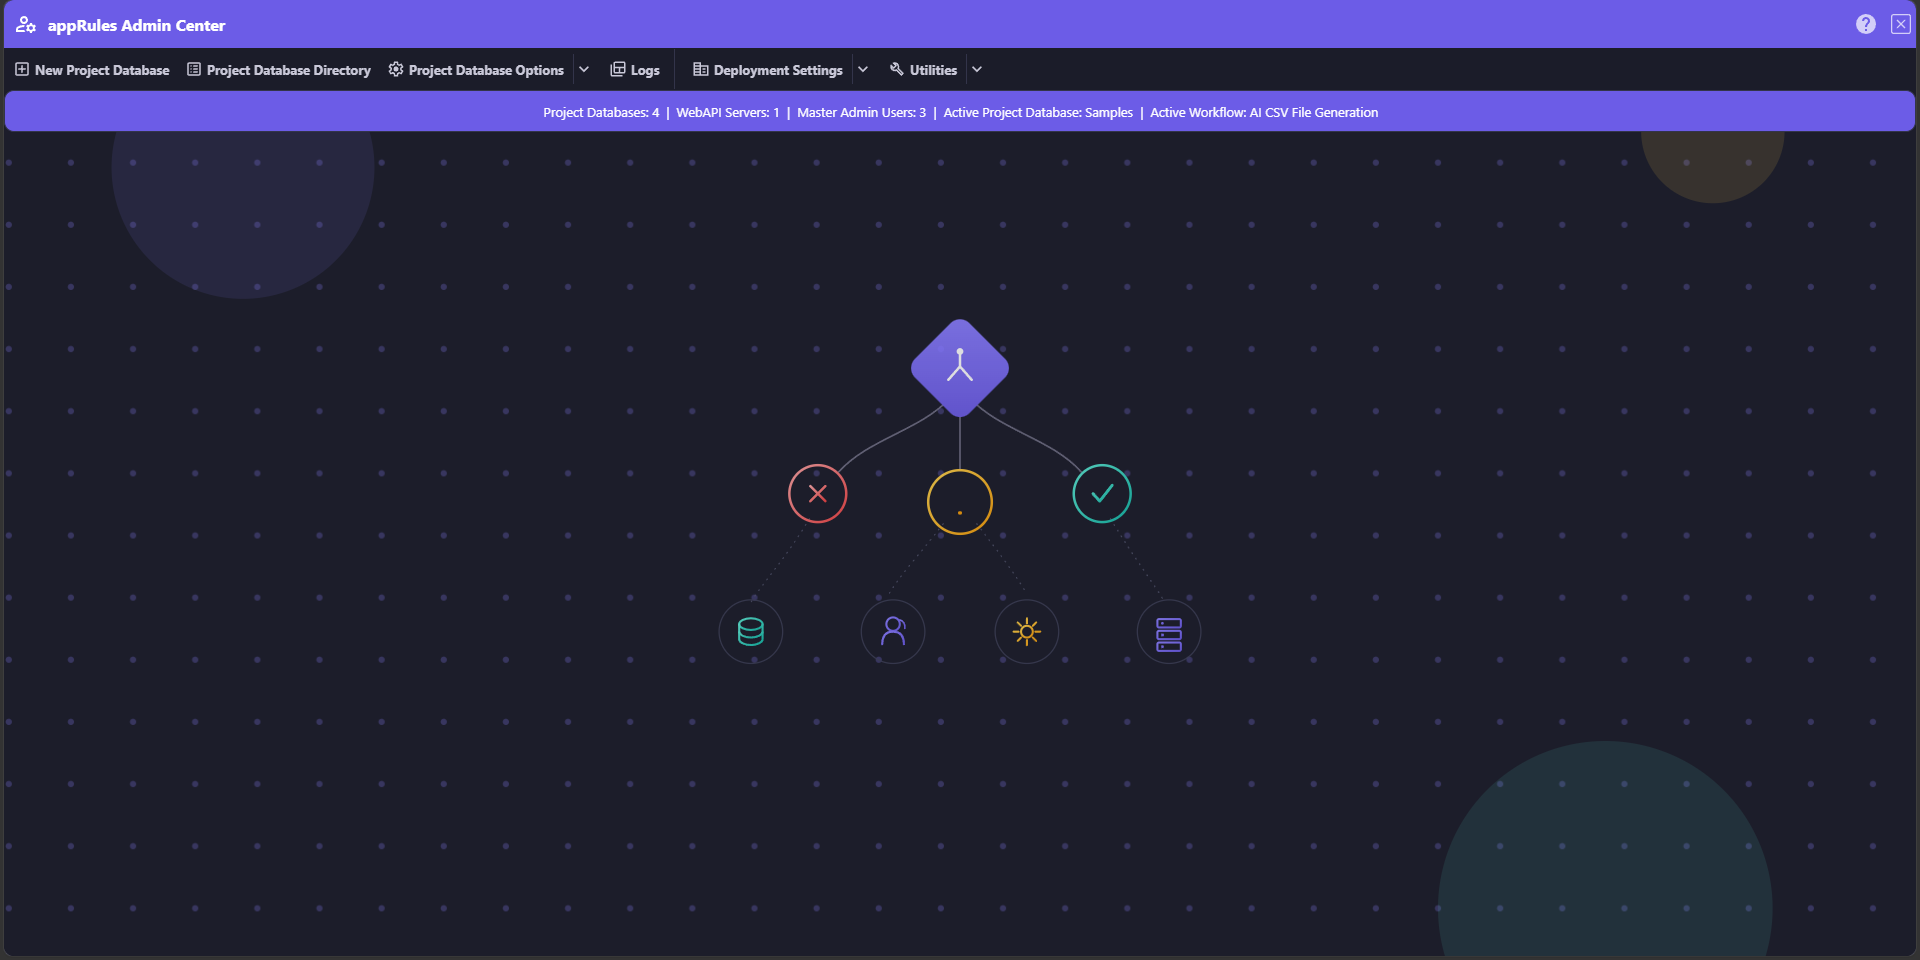Click the 'Master Admin Users: 3' status text
Screen dimensions: 1920x960
(x=862, y=113)
